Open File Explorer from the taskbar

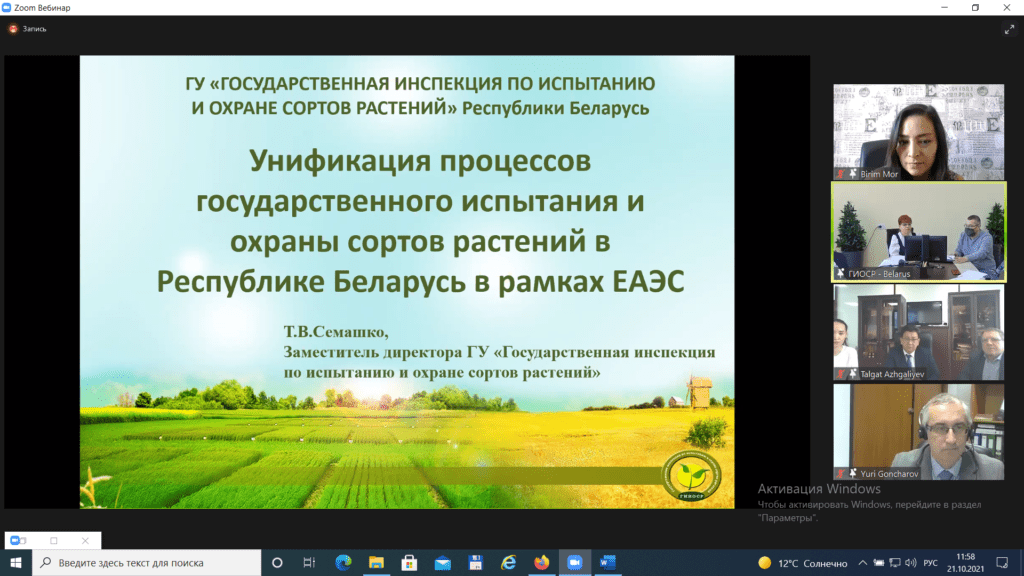click(376, 562)
